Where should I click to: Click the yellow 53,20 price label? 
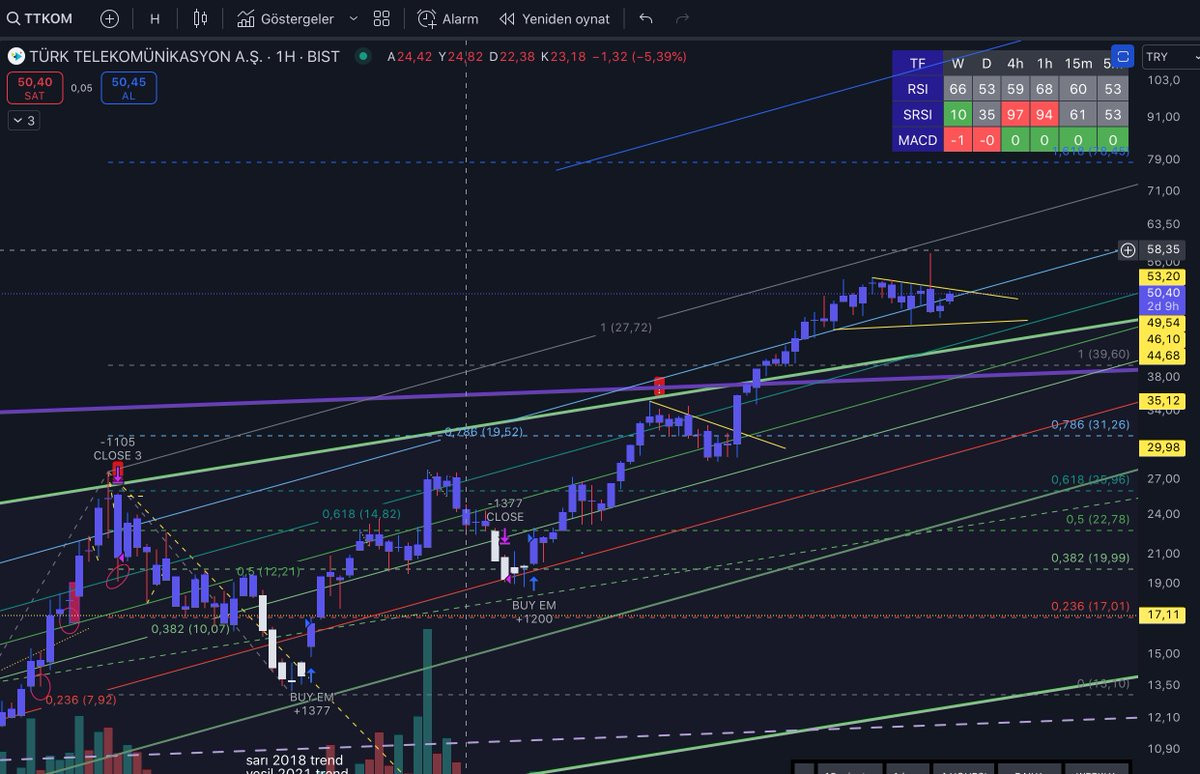point(1164,276)
